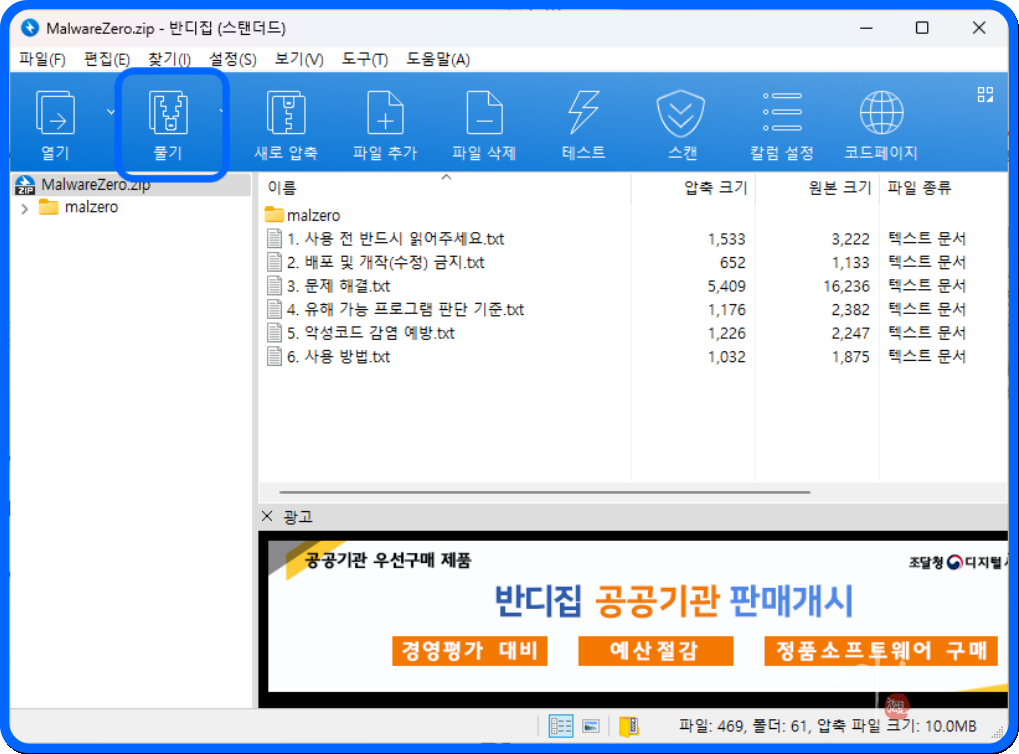Image resolution: width=1019 pixels, height=754 pixels.
Task: Open the 파일(F) menu
Action: click(42, 60)
